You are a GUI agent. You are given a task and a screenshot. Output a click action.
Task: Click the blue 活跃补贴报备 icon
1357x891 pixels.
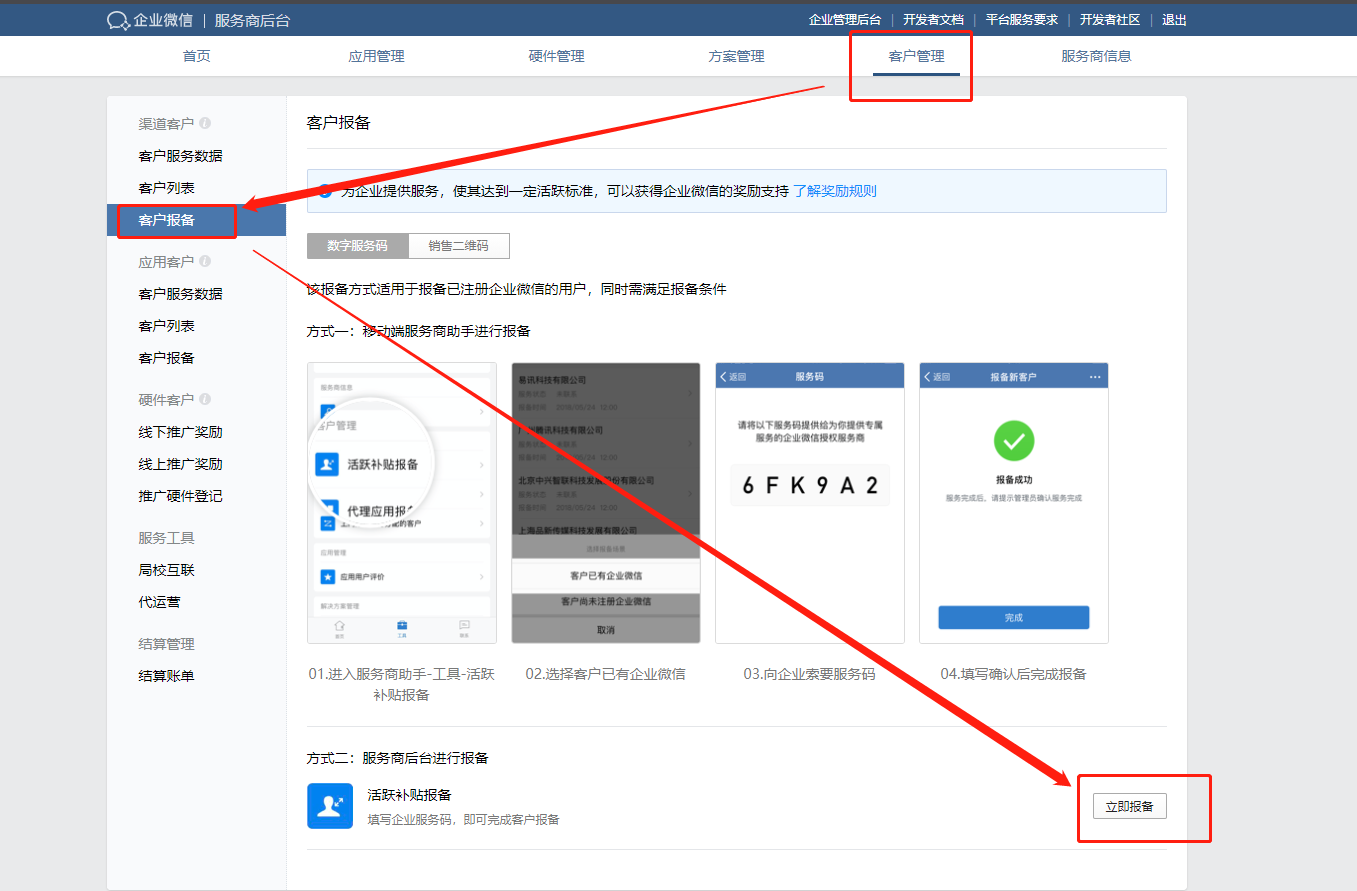(x=330, y=806)
